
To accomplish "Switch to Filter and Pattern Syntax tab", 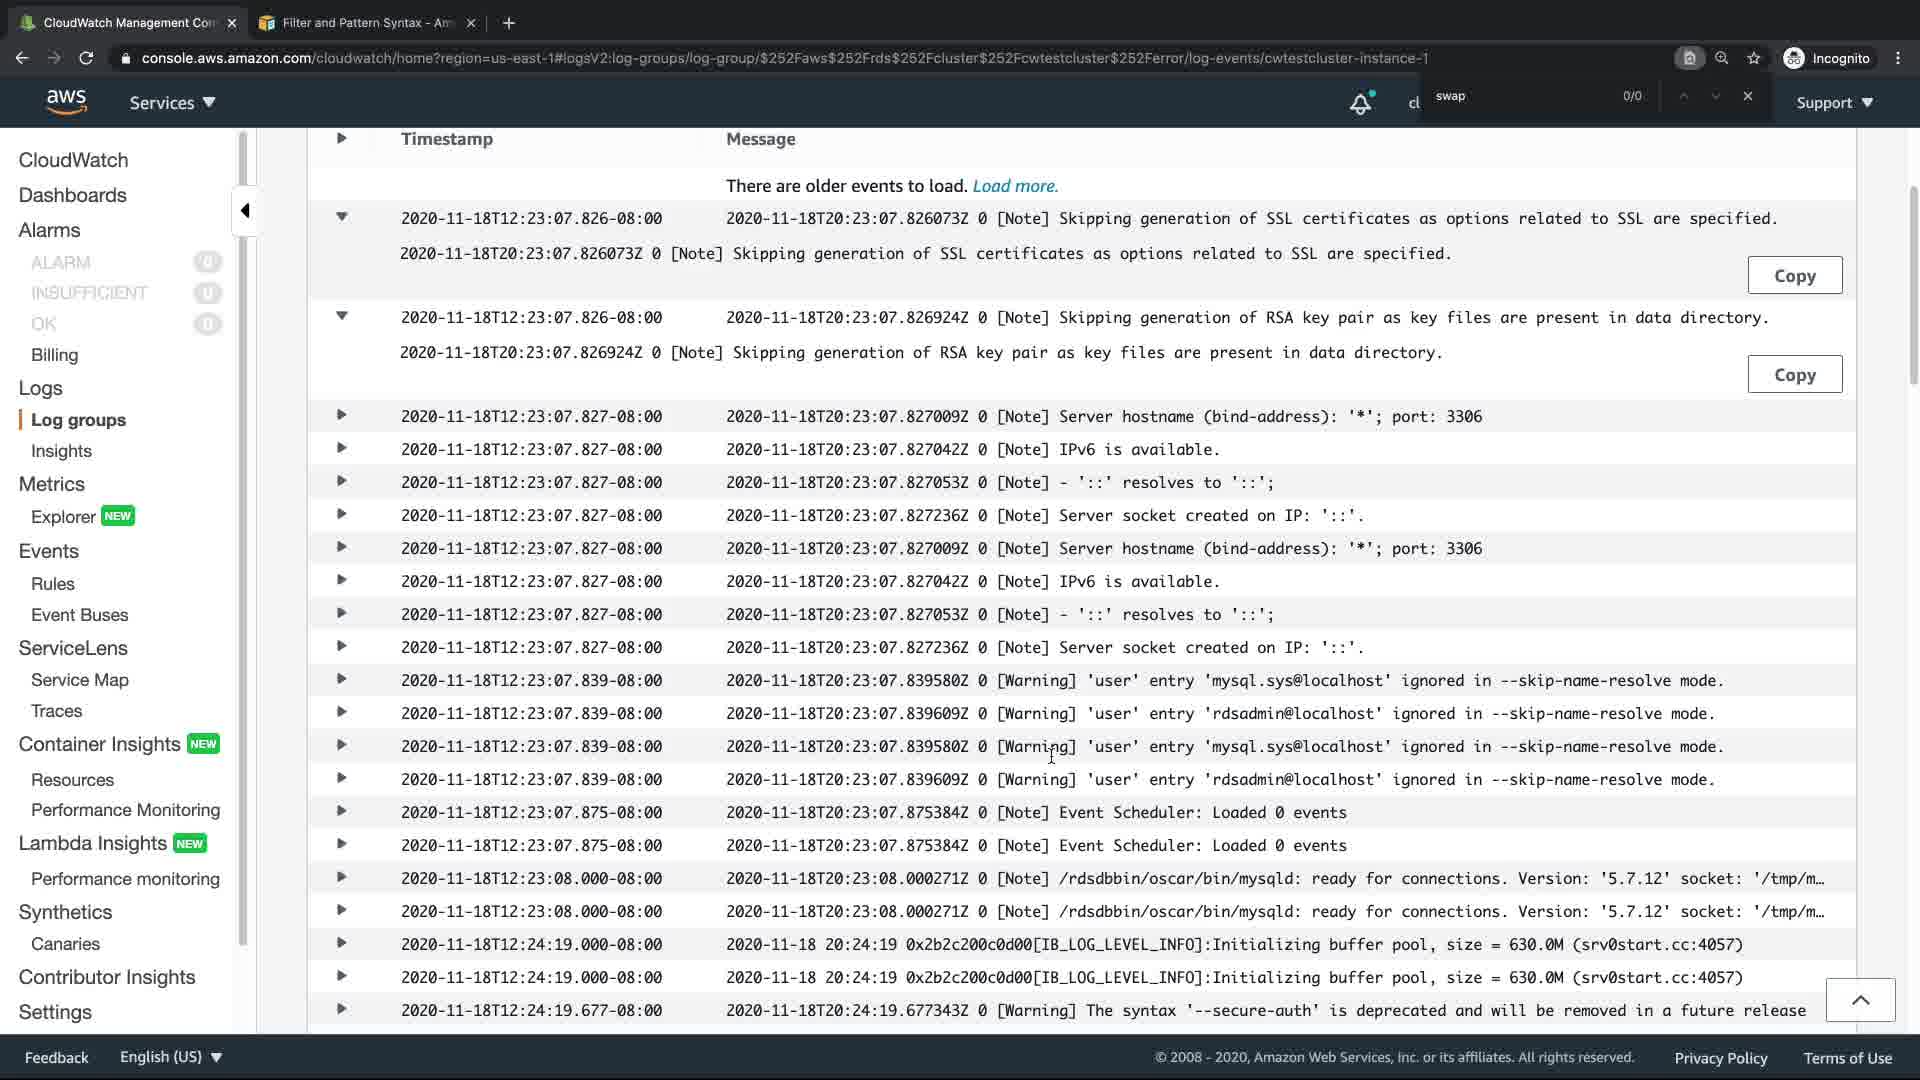I will (367, 22).
